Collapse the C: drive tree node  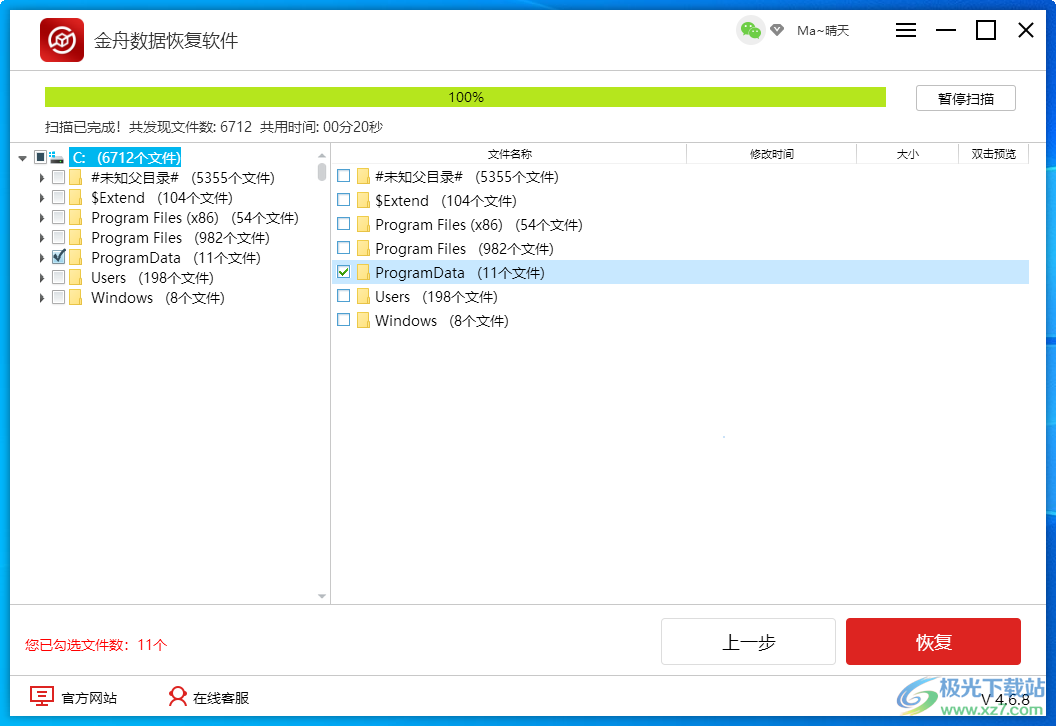coord(22,158)
